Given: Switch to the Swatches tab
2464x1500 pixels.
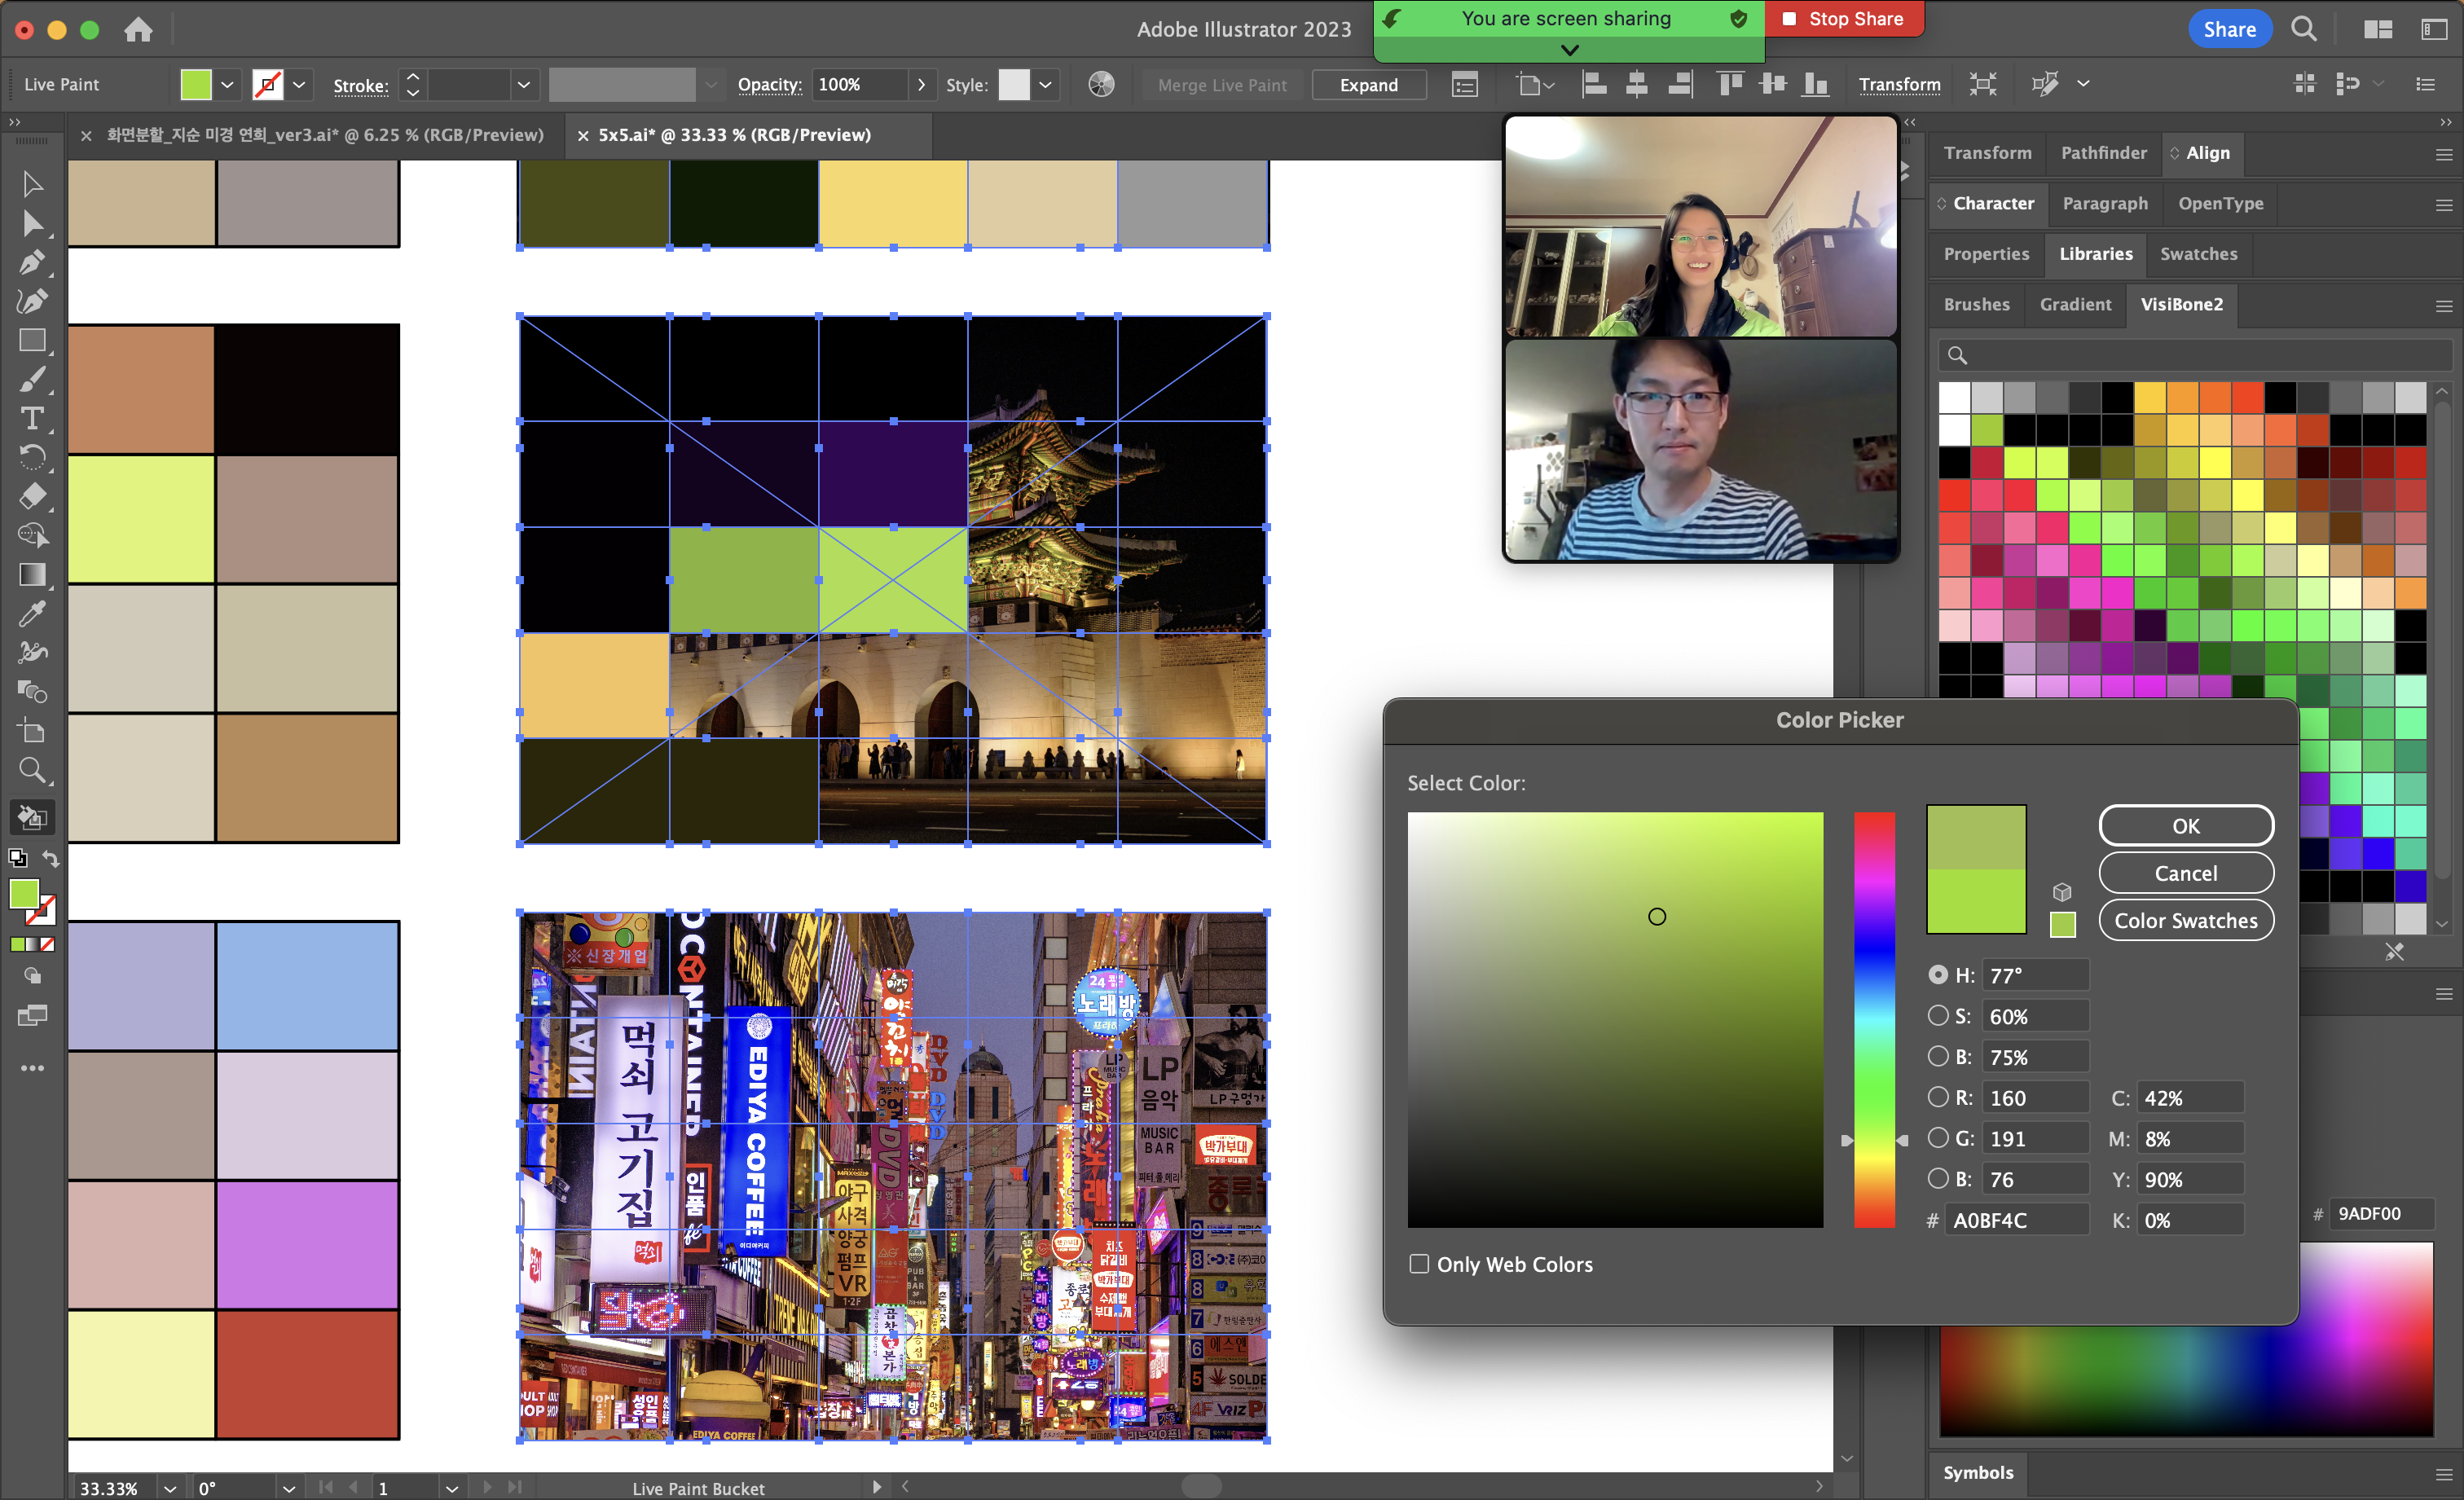Looking at the screenshot, I should [2198, 254].
